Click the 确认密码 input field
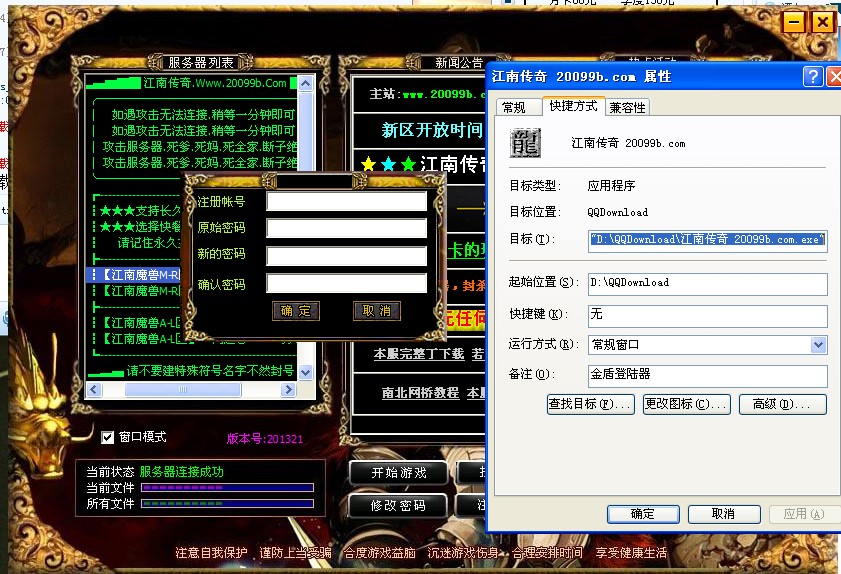This screenshot has width=841, height=574. [x=346, y=283]
